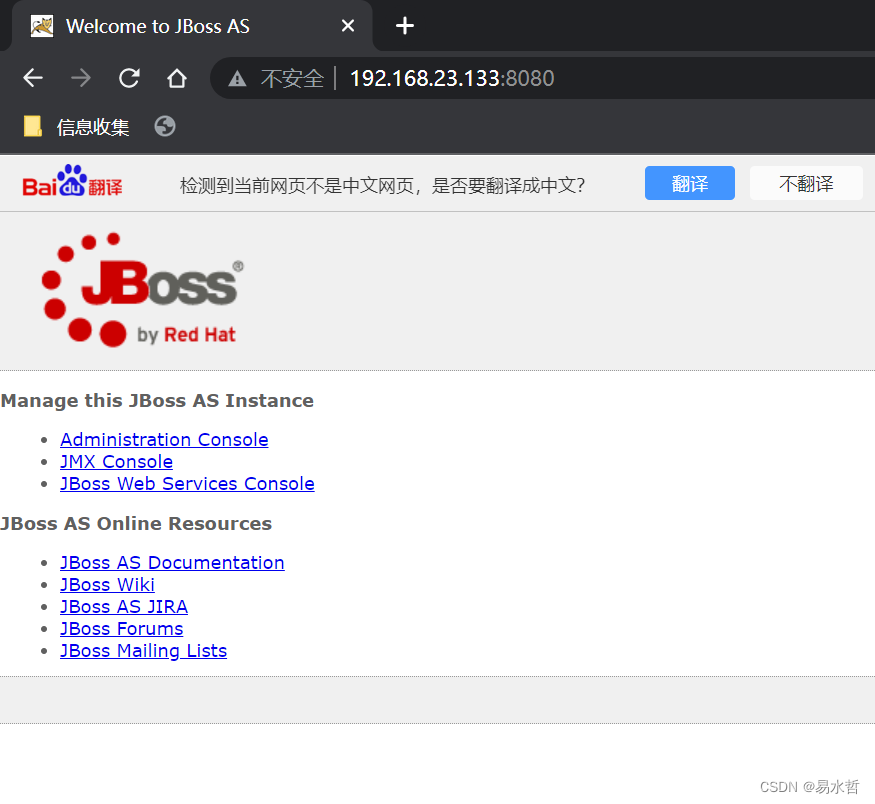
Task: Click the globe bookmark icon
Action: tap(165, 127)
